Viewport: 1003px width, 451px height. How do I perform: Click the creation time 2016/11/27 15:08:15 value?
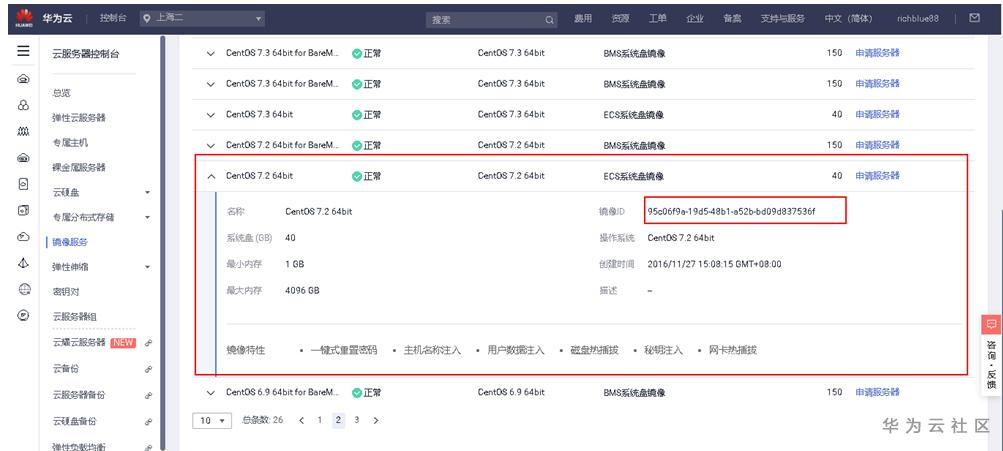pyautogui.click(x=715, y=264)
